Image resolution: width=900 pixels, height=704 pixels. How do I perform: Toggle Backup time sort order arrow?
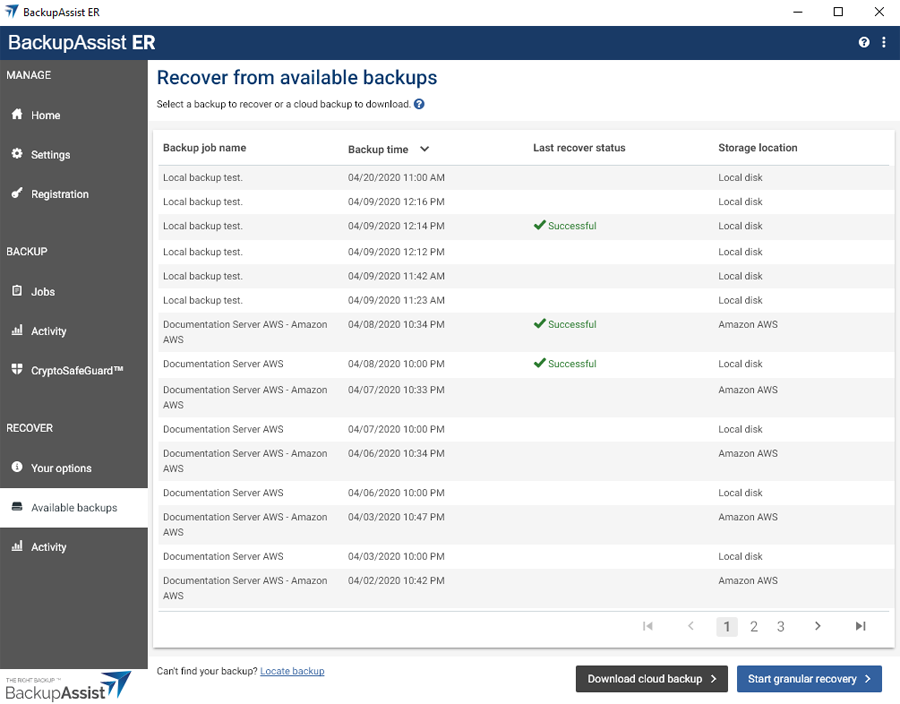click(x=424, y=149)
